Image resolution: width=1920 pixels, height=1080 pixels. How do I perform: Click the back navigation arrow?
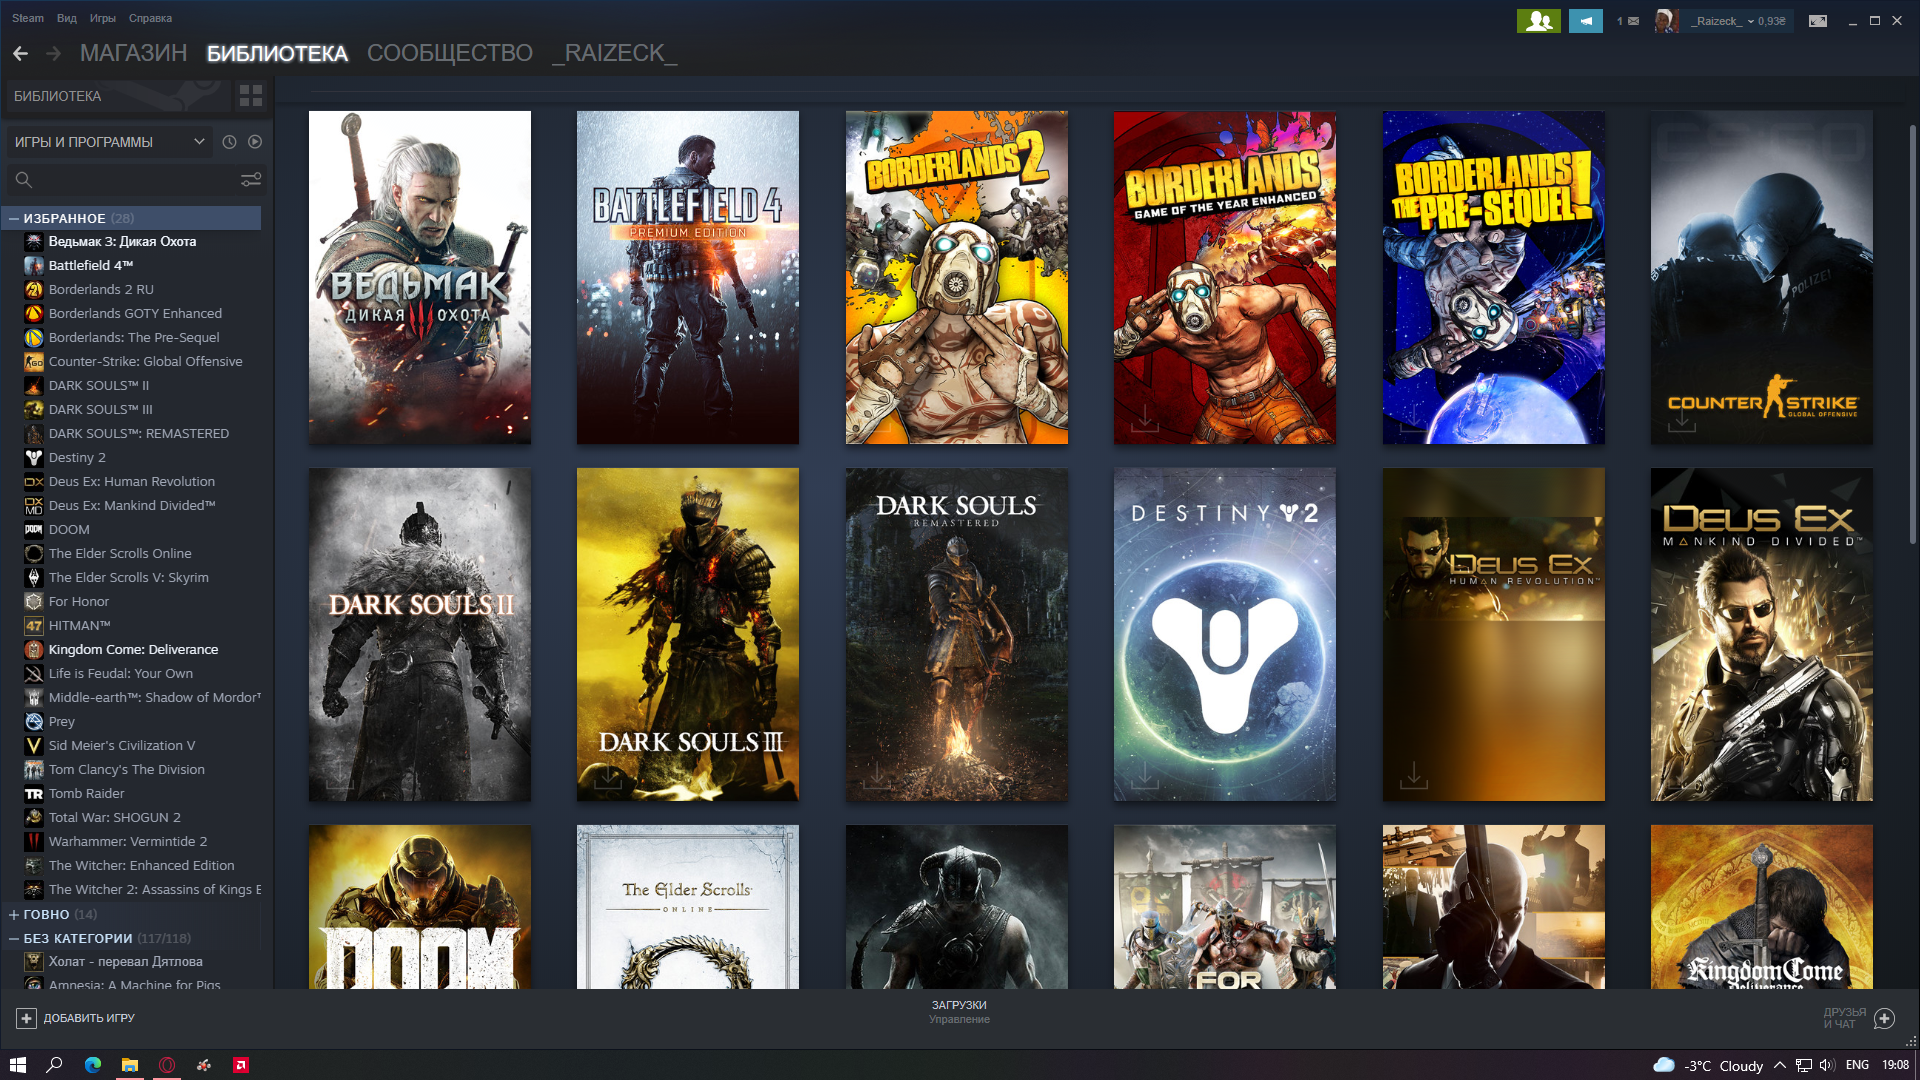tap(20, 53)
